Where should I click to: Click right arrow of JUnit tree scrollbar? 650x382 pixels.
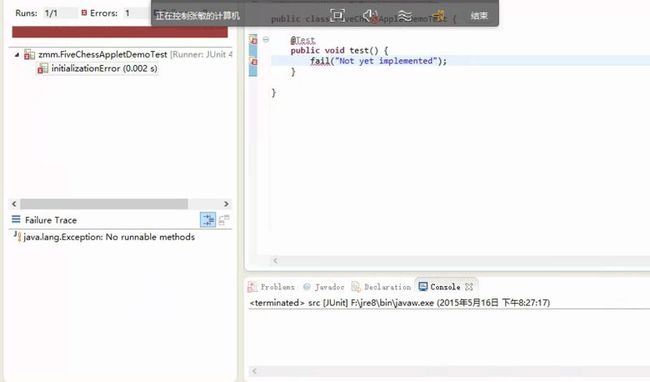(226, 204)
